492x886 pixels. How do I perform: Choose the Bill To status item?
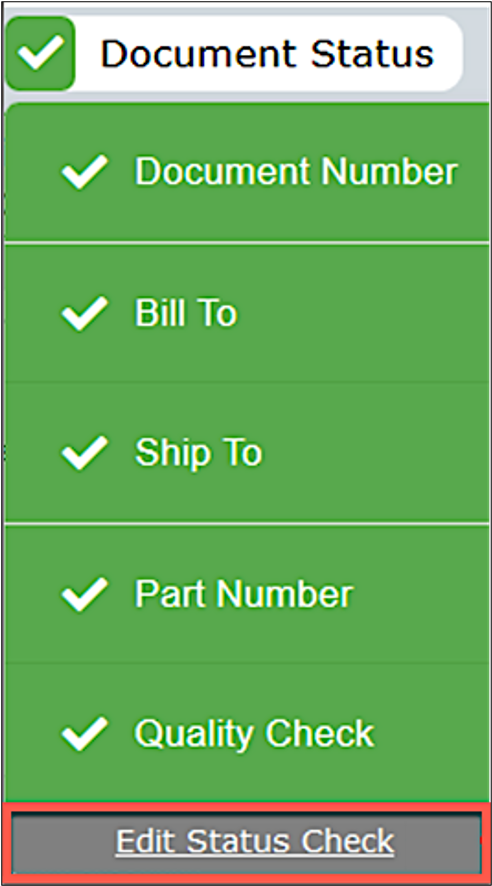247,313
